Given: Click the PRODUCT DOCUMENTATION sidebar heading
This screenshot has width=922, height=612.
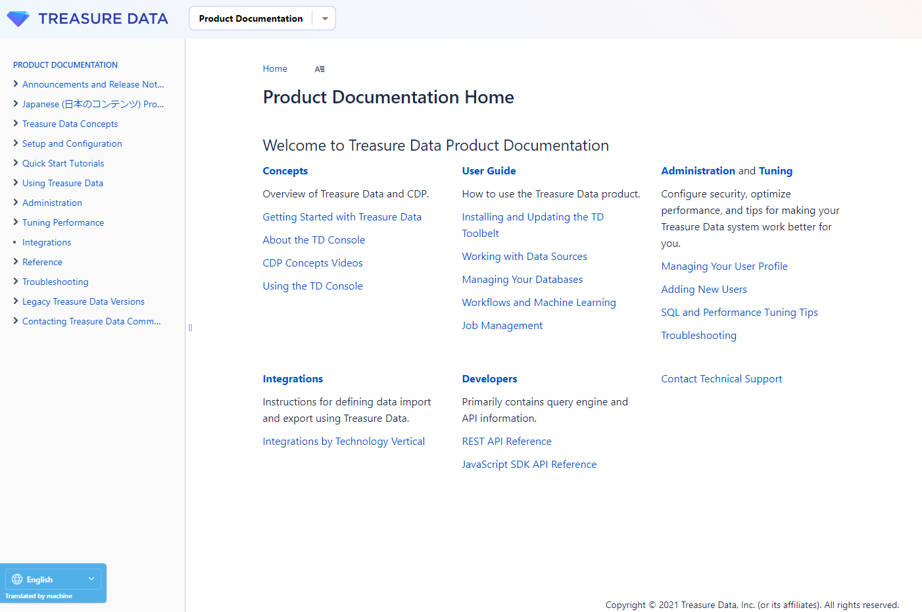Looking at the screenshot, I should (65, 65).
